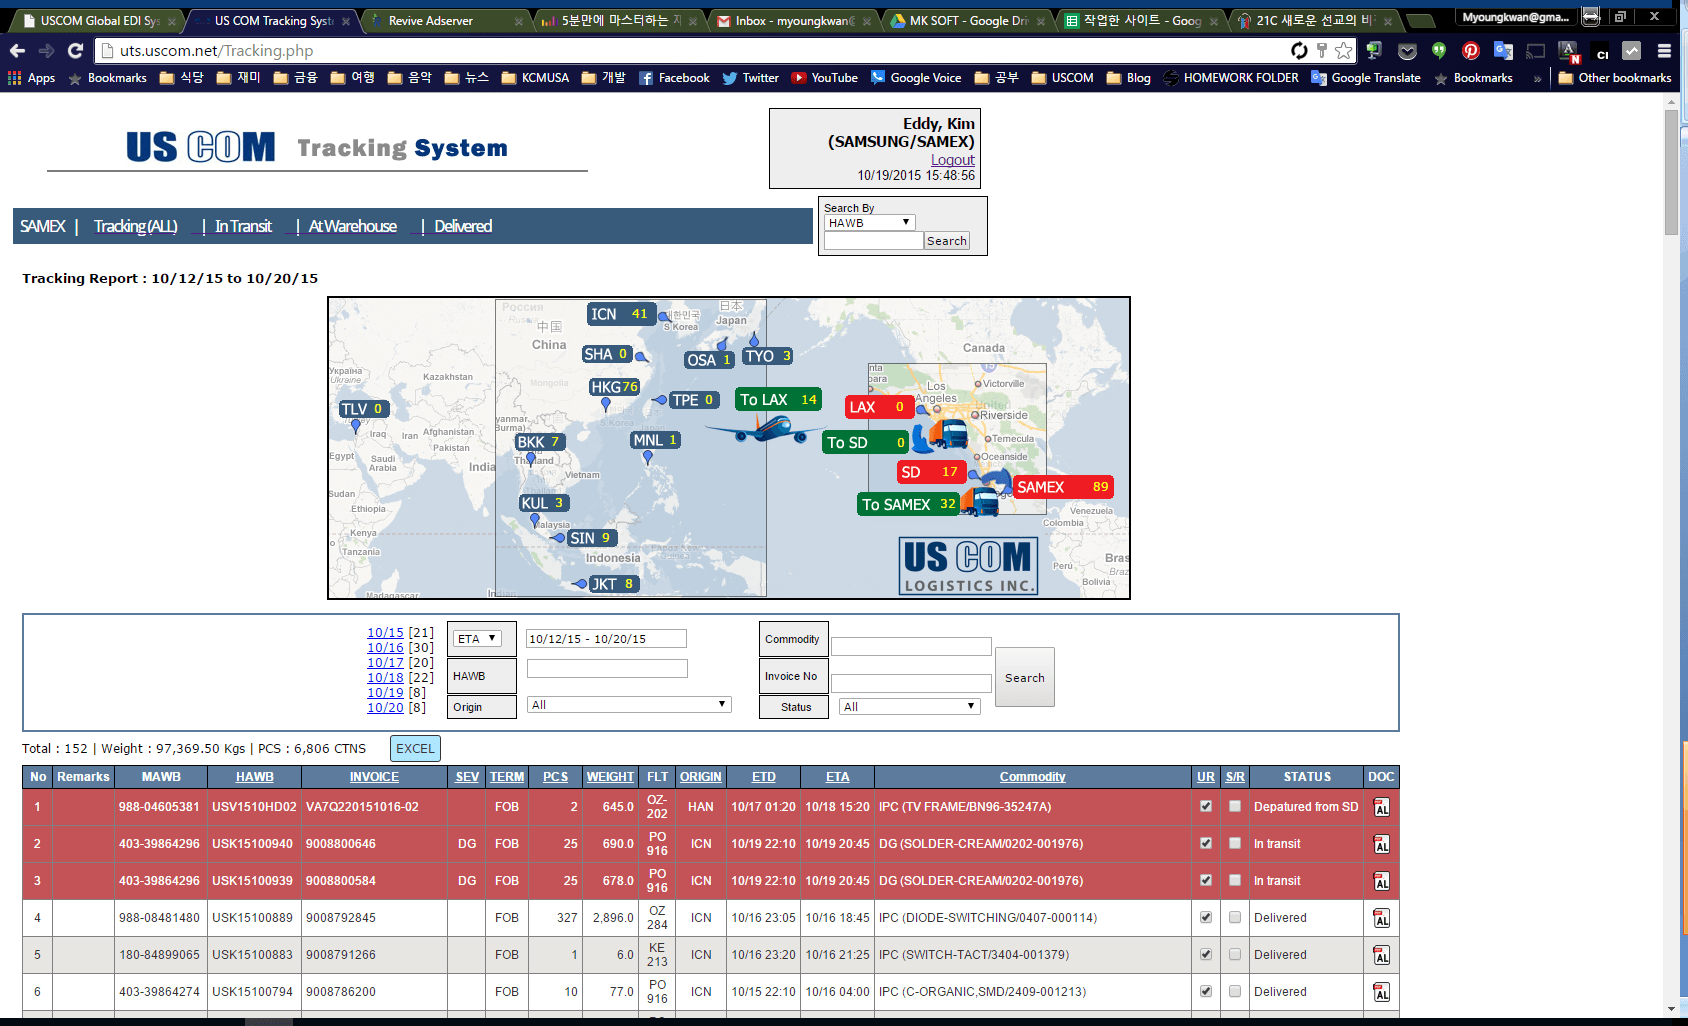Toggle UR checkbox for HAWB USK15100940
The image size is (1688, 1026).
1206,843
